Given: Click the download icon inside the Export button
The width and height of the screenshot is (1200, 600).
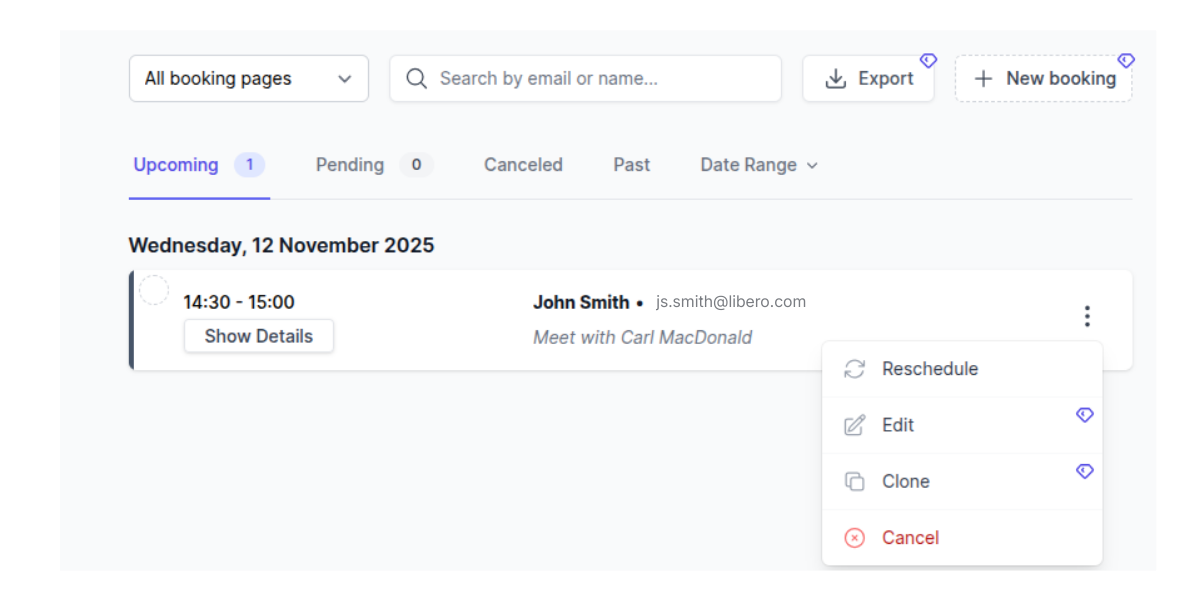Looking at the screenshot, I should pyautogui.click(x=836, y=78).
